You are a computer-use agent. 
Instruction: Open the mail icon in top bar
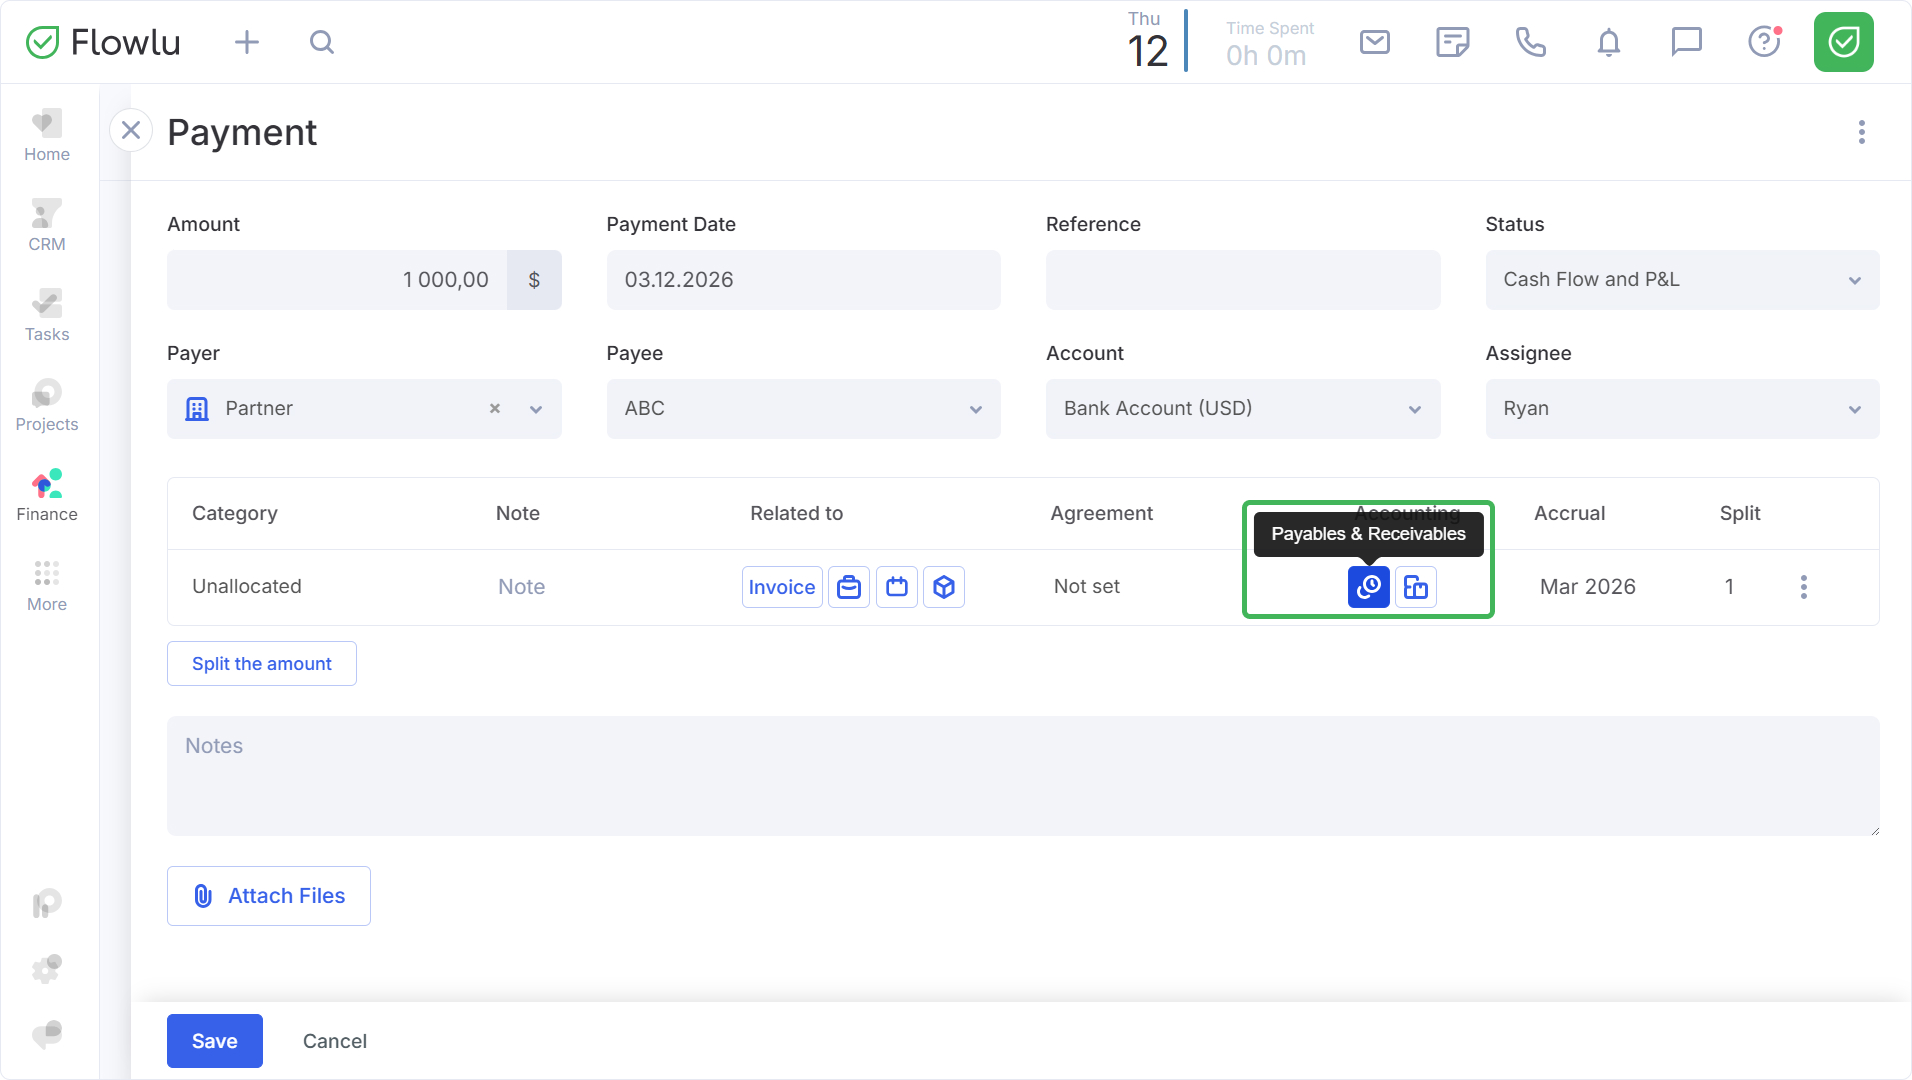[1375, 42]
